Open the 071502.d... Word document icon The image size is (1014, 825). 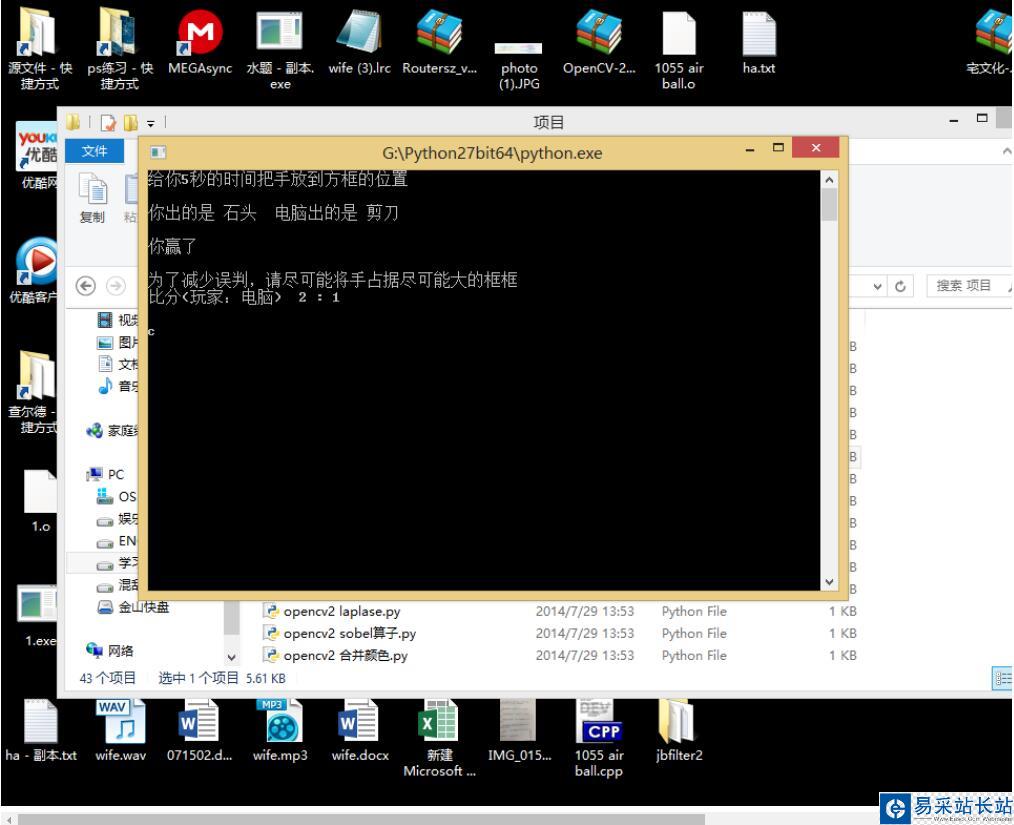199,721
